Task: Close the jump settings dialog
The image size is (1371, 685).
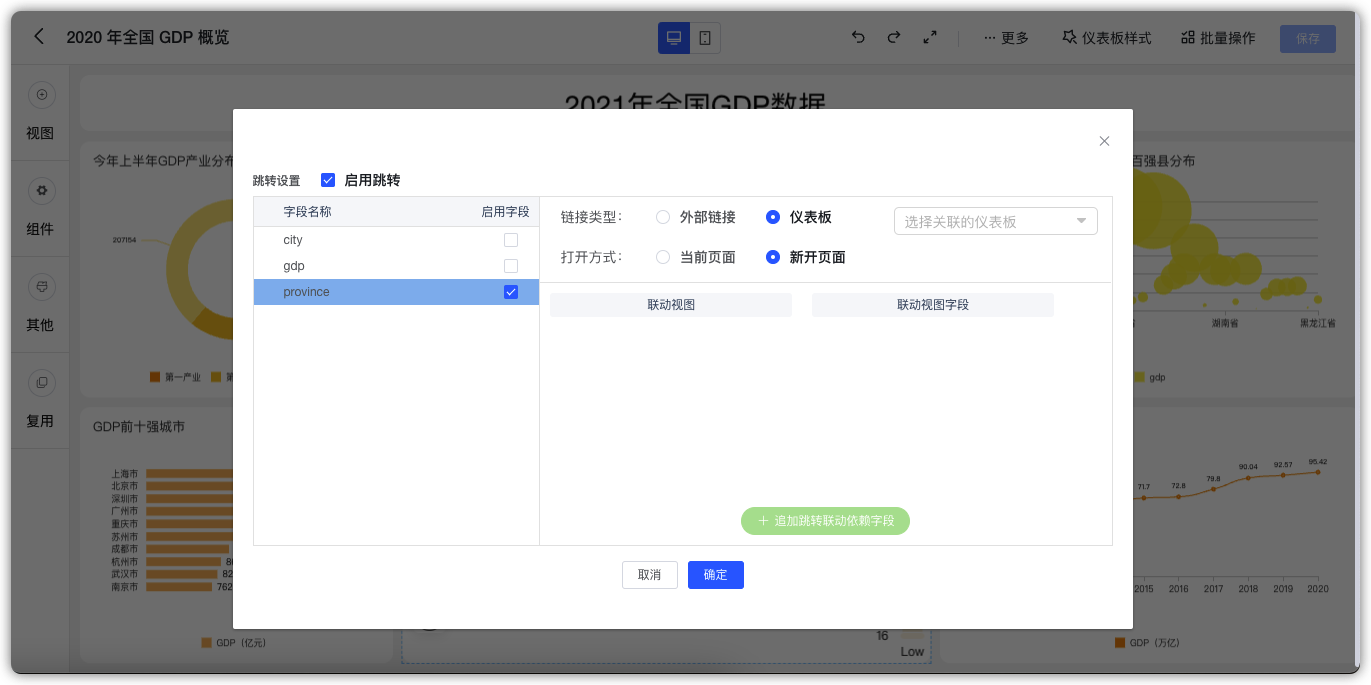Action: pos(1104,141)
